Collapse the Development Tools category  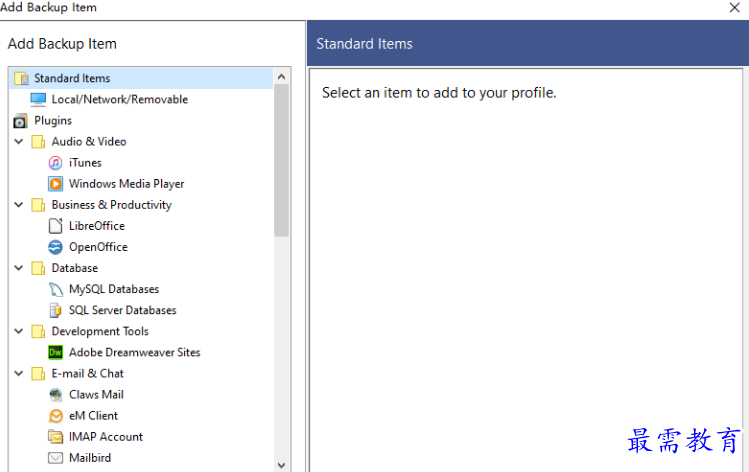pos(19,331)
